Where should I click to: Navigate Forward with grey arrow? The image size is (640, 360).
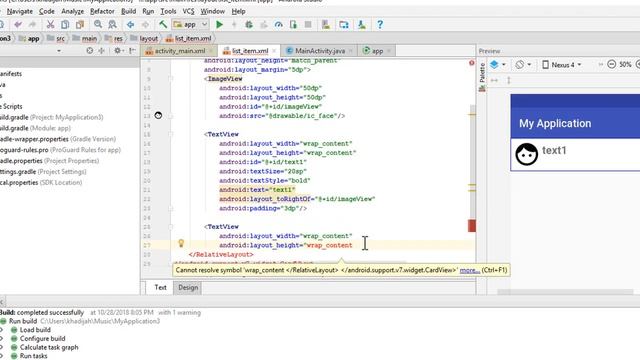145,24
